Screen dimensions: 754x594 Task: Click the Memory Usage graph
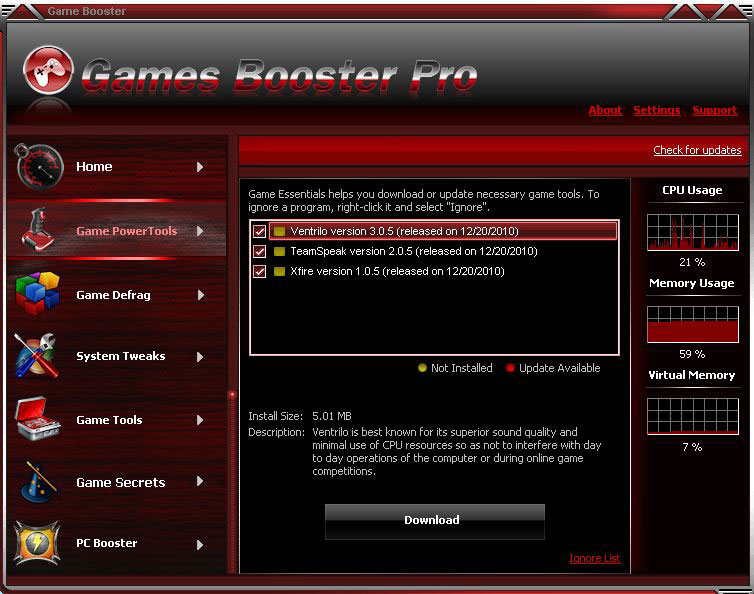[x=692, y=324]
